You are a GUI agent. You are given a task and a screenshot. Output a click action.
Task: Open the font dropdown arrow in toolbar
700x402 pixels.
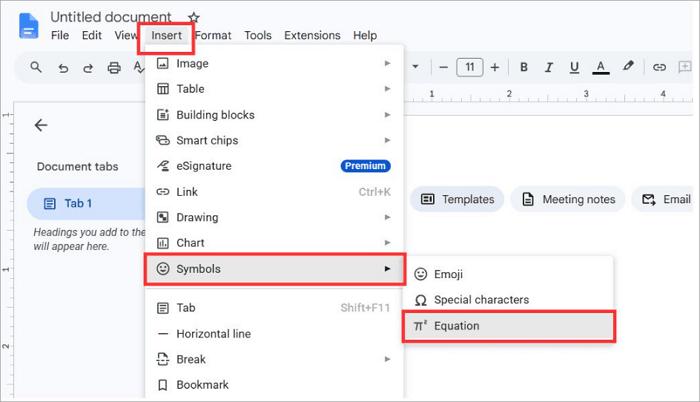pyautogui.click(x=415, y=67)
